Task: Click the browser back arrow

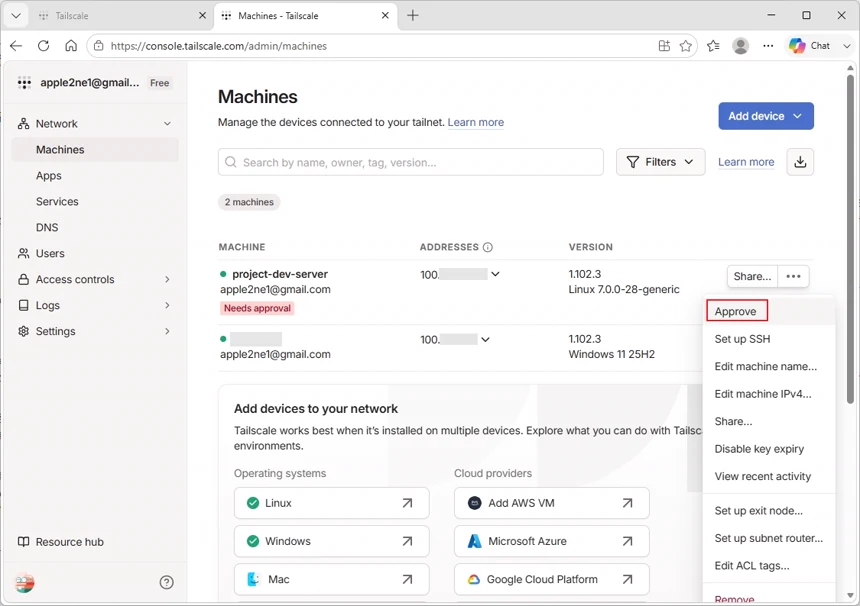Action: 16,46
